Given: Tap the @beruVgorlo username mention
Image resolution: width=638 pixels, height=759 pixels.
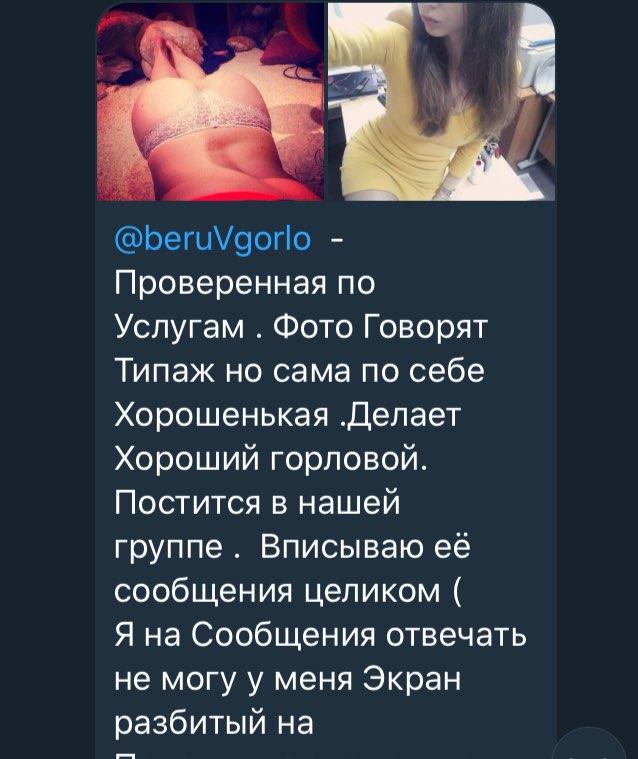Looking at the screenshot, I should pos(213,239).
